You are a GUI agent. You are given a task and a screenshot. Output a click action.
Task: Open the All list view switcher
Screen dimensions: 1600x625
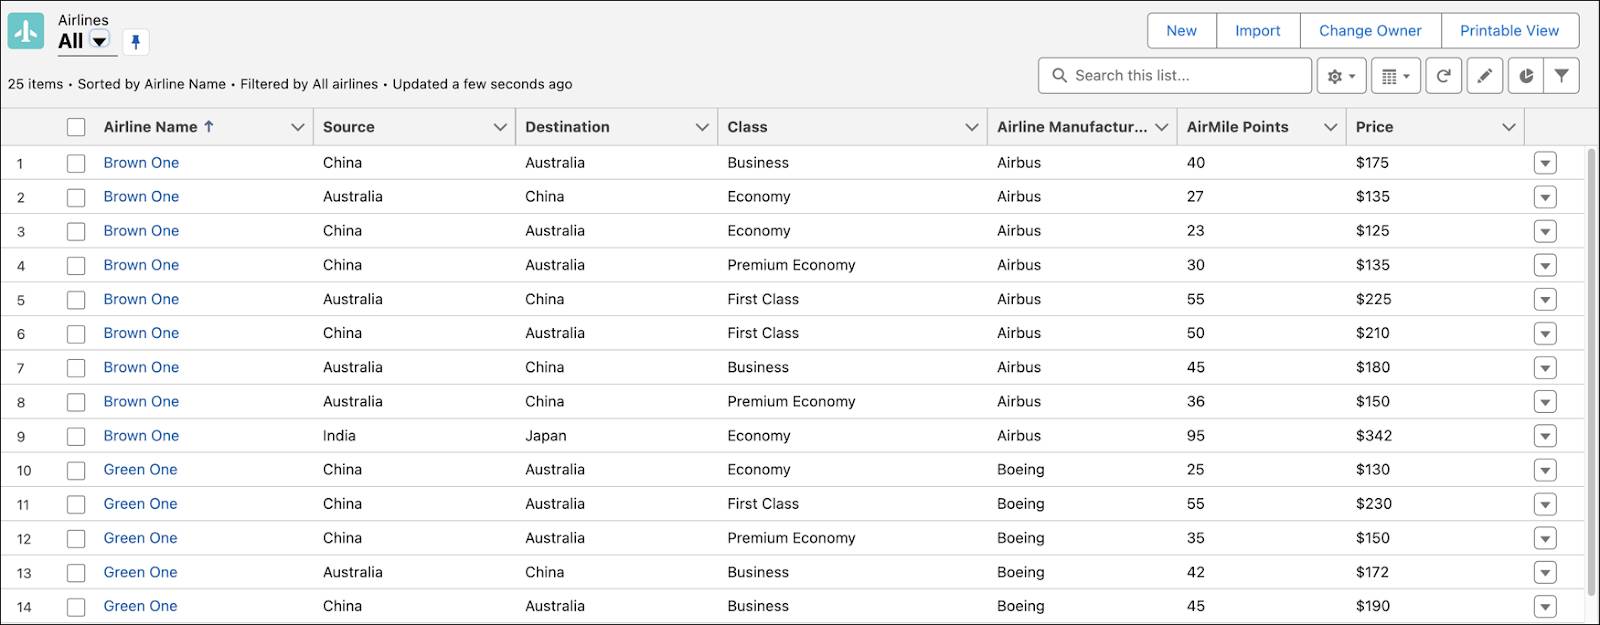(x=99, y=41)
